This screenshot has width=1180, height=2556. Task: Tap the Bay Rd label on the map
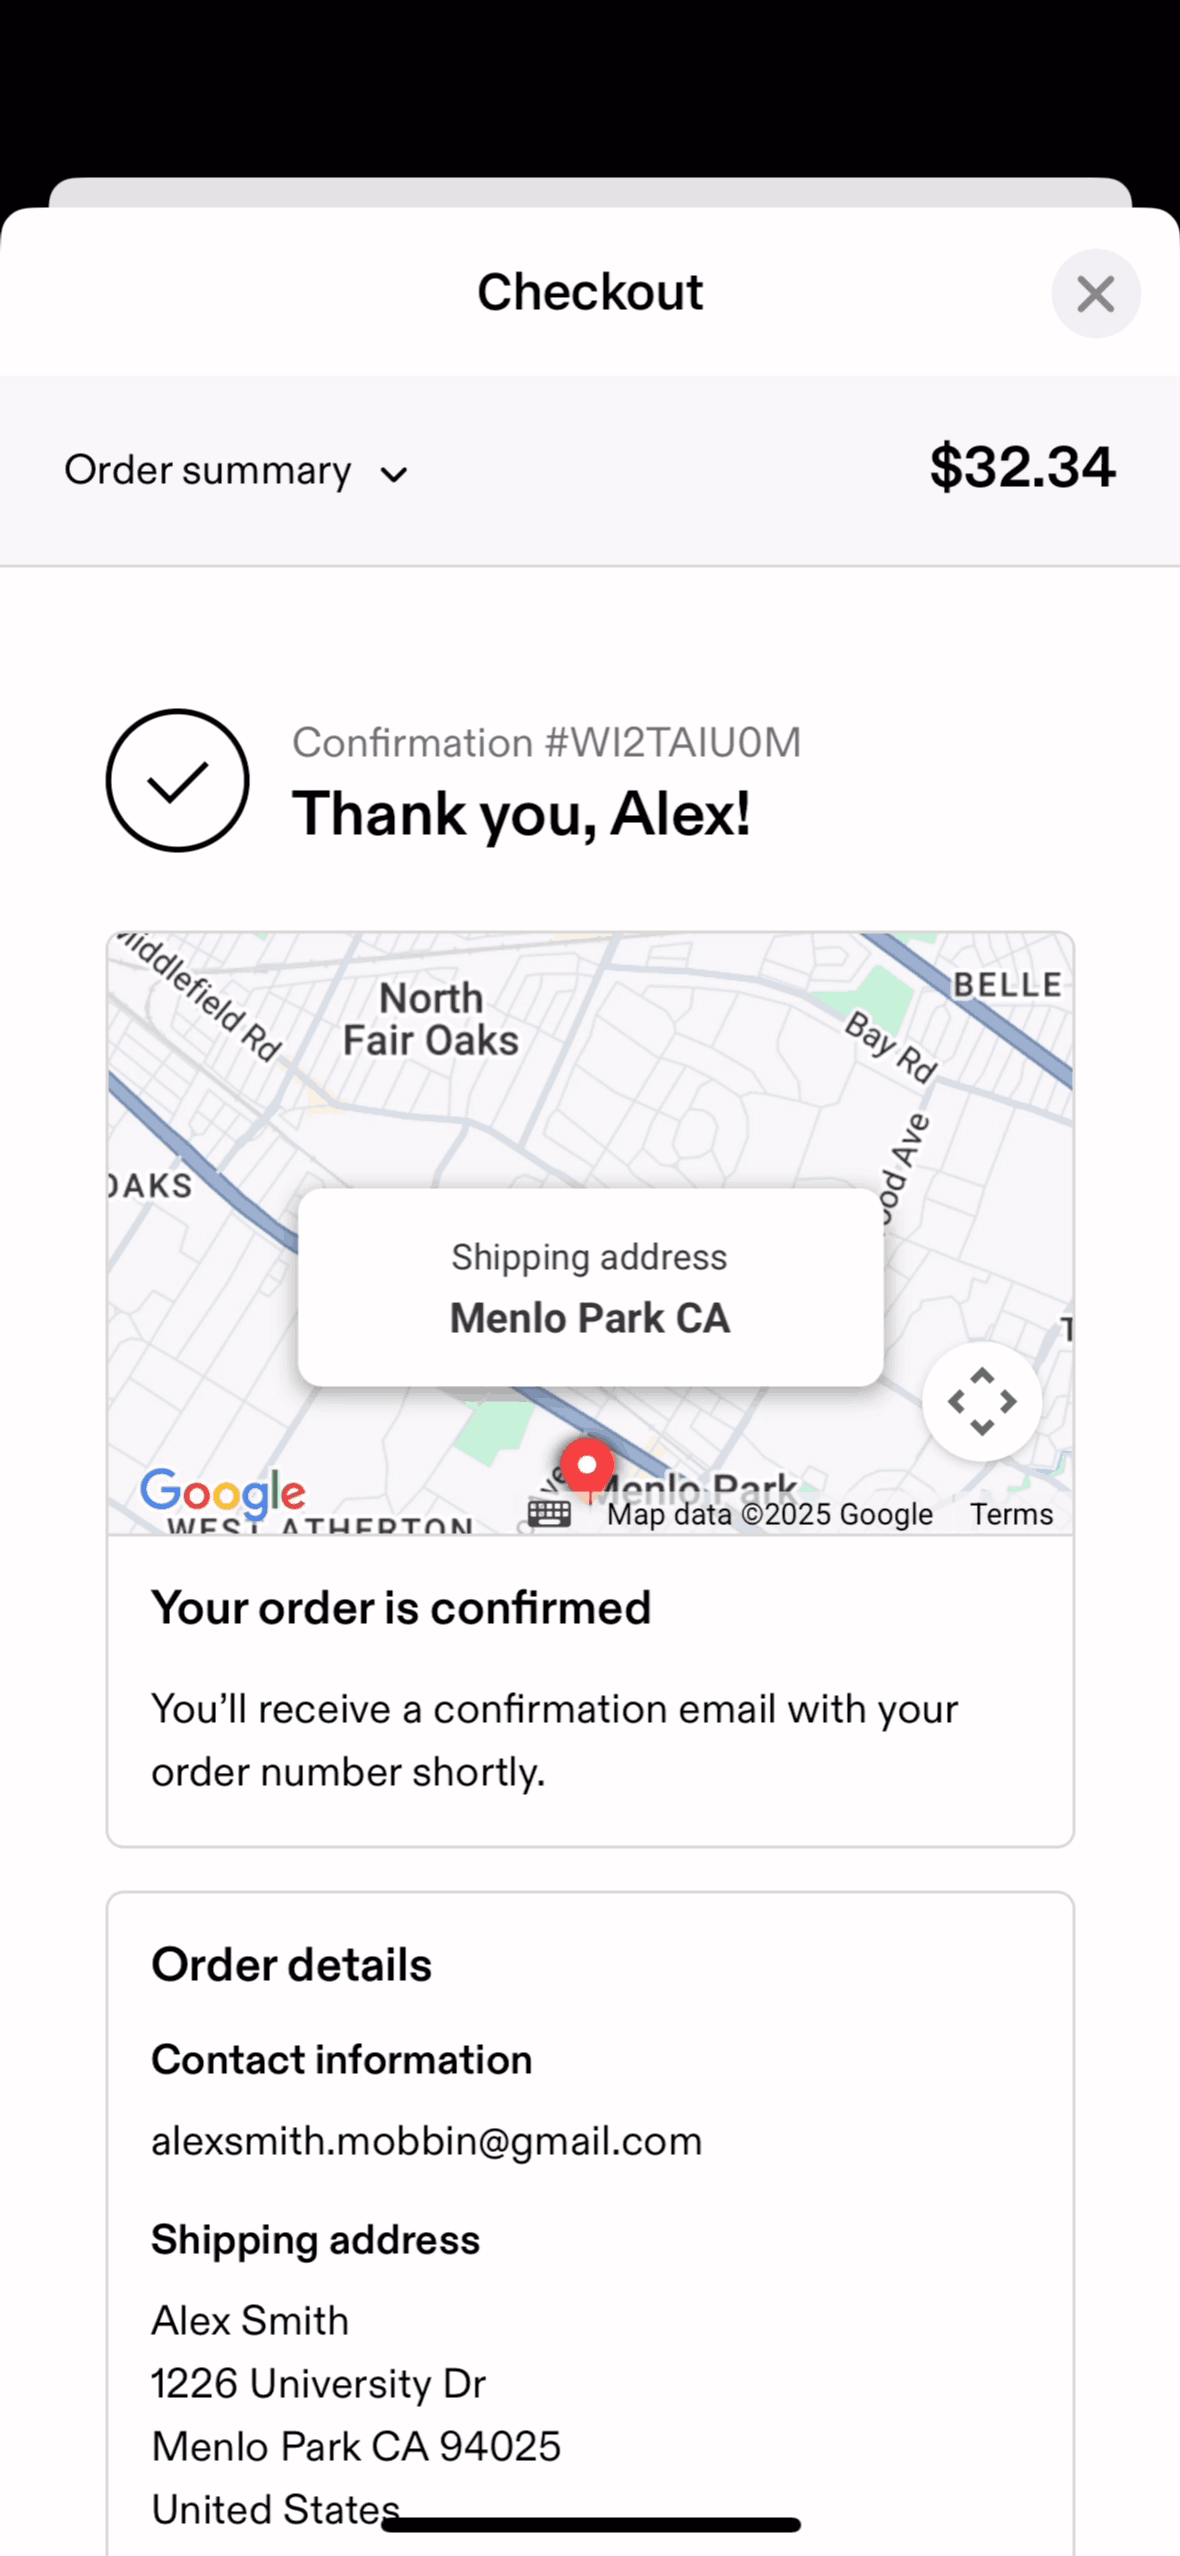pos(891,1046)
